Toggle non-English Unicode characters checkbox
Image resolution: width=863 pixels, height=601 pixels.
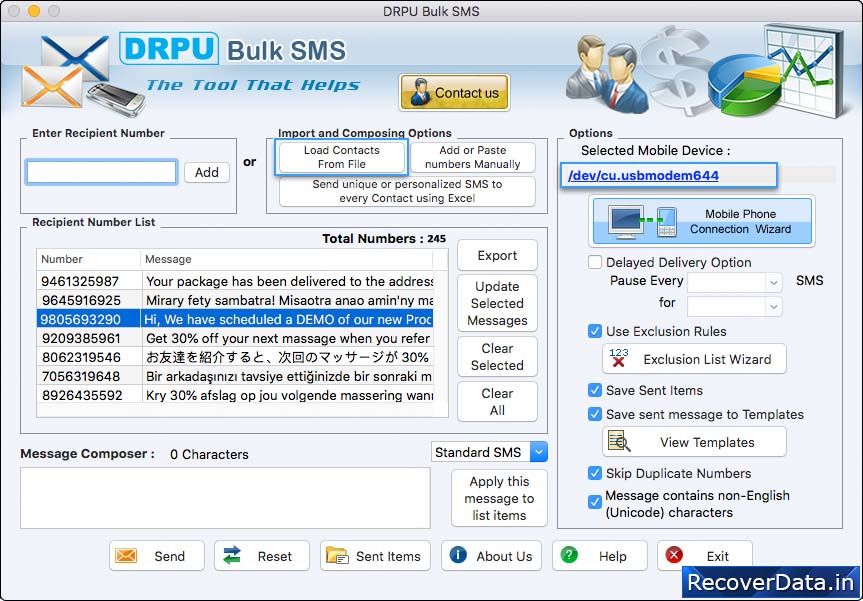tap(594, 502)
